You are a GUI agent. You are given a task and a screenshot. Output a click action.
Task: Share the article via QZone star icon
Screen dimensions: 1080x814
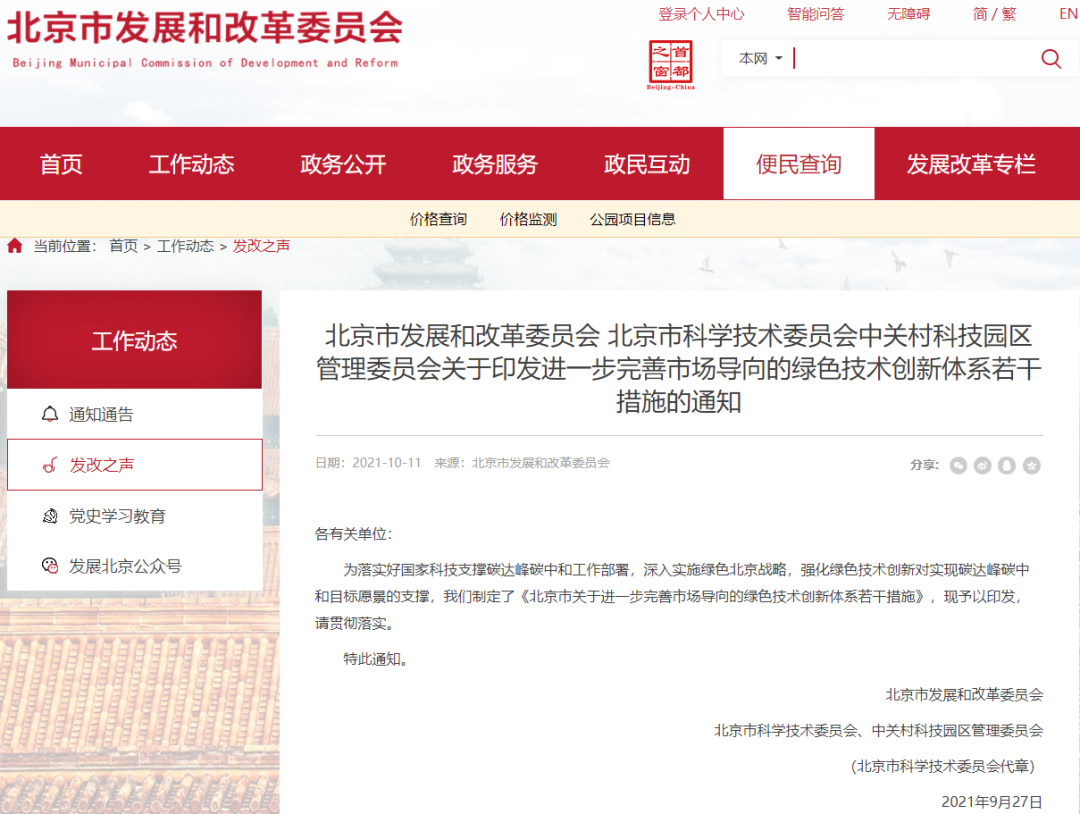pos(1031,466)
